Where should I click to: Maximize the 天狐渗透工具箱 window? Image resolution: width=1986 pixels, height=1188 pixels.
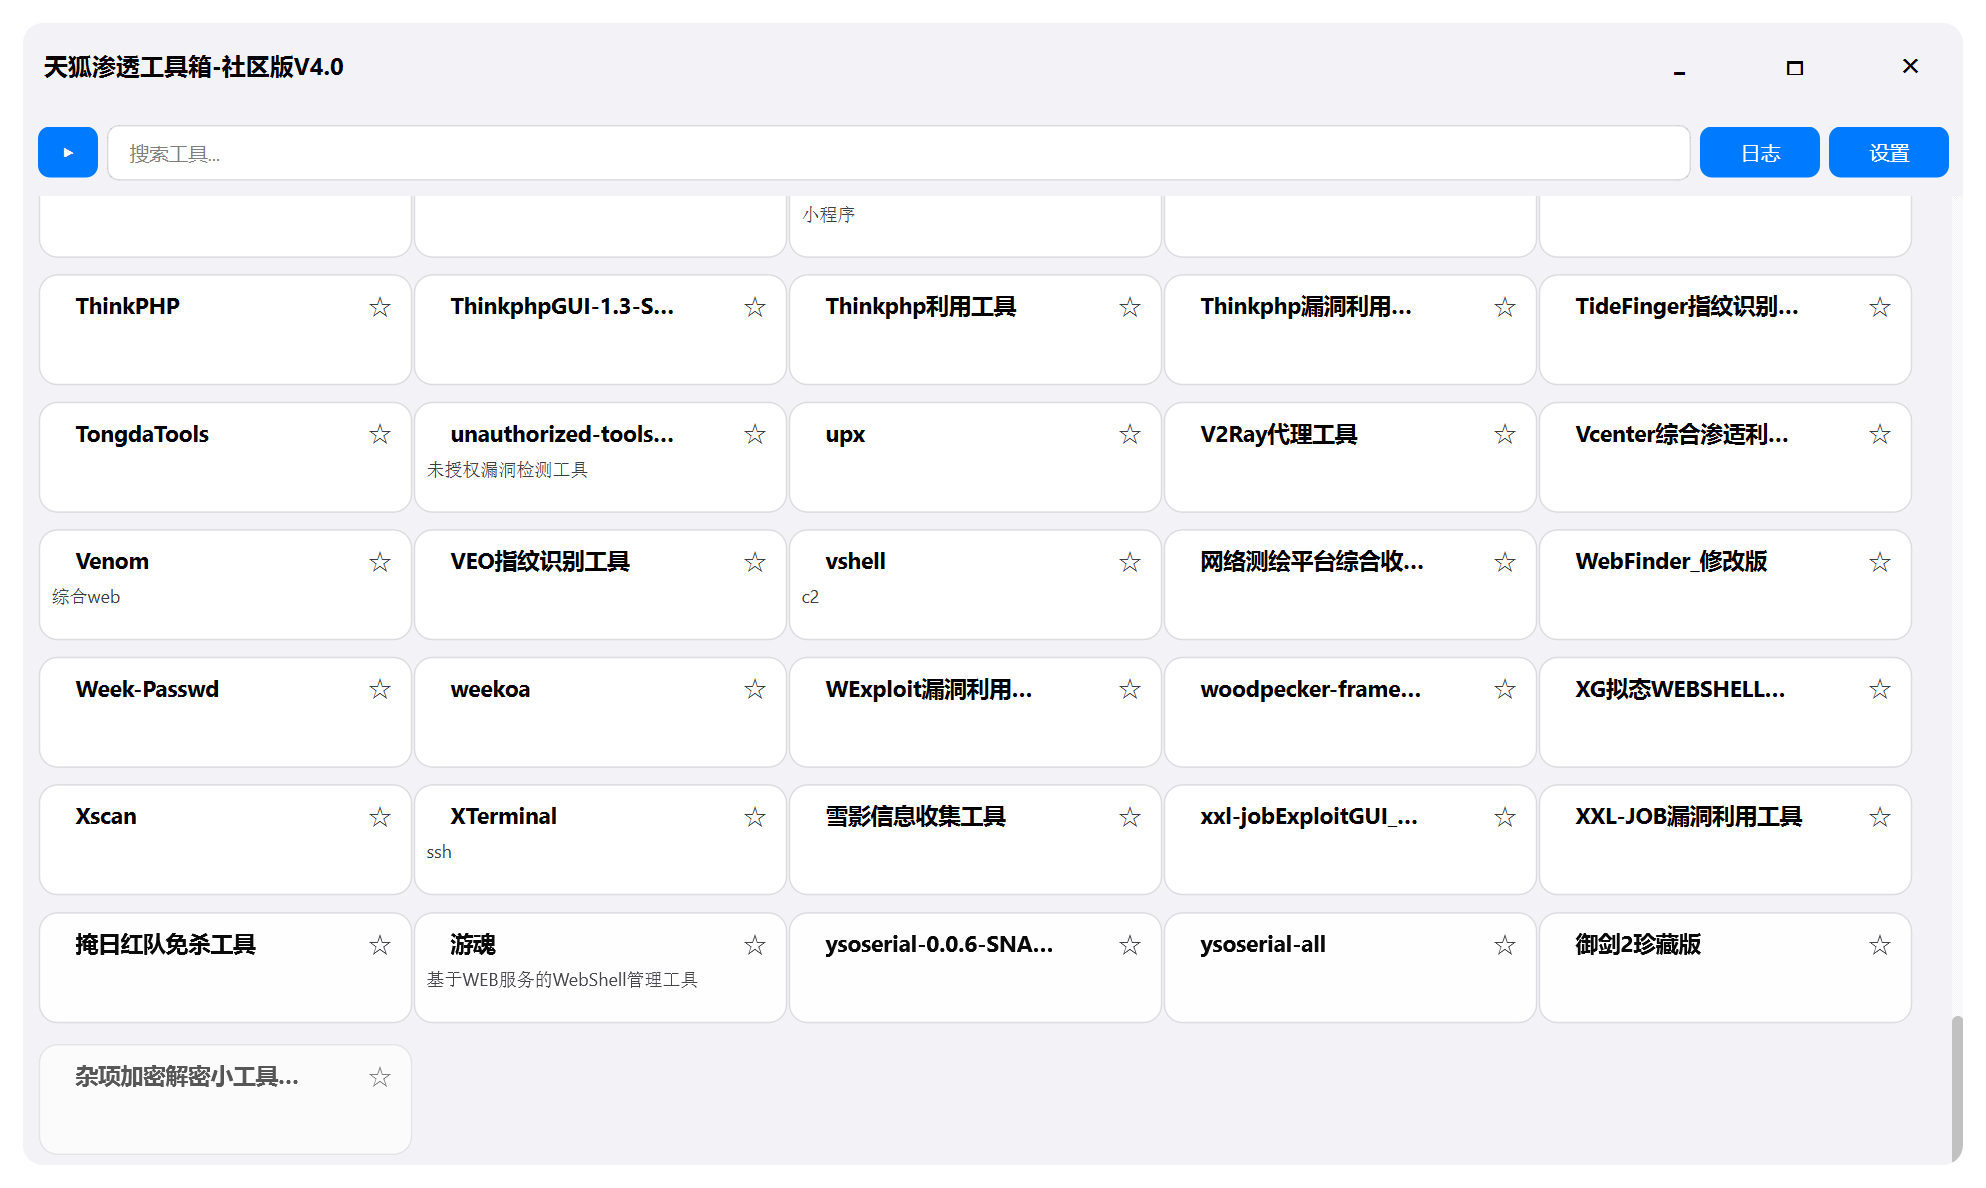click(1795, 68)
